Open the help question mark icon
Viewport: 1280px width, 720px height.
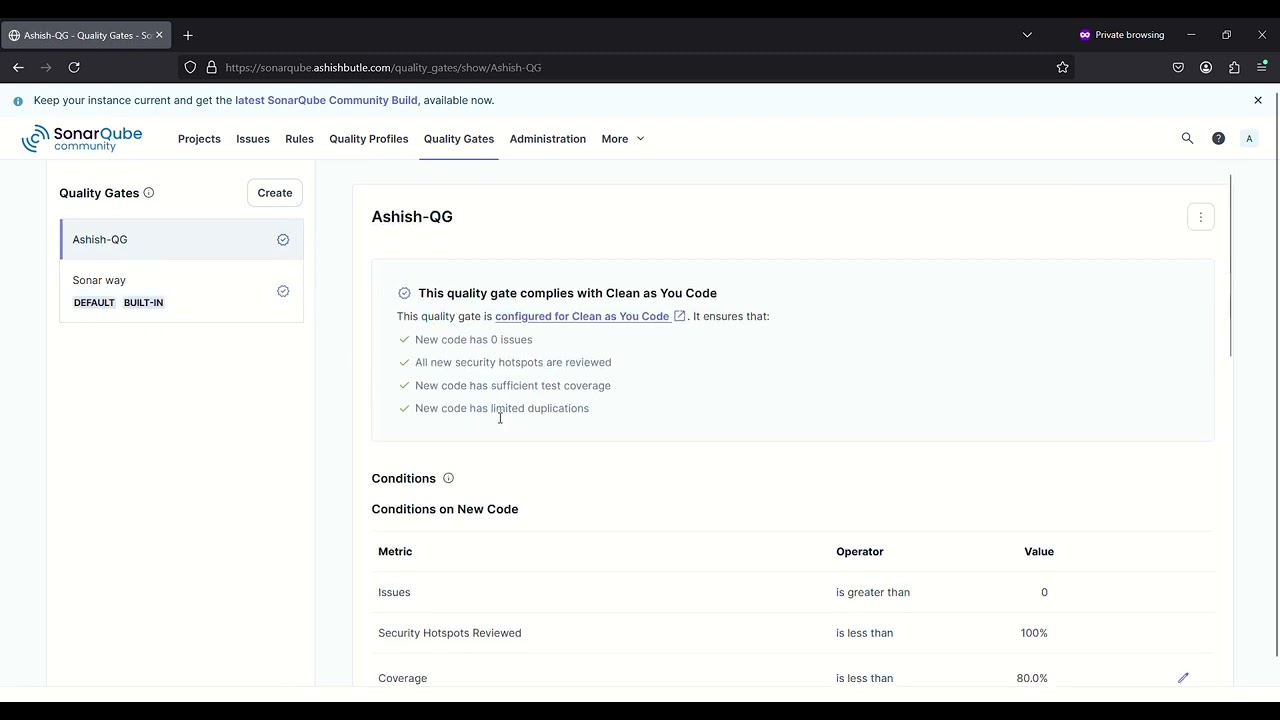click(x=1218, y=139)
